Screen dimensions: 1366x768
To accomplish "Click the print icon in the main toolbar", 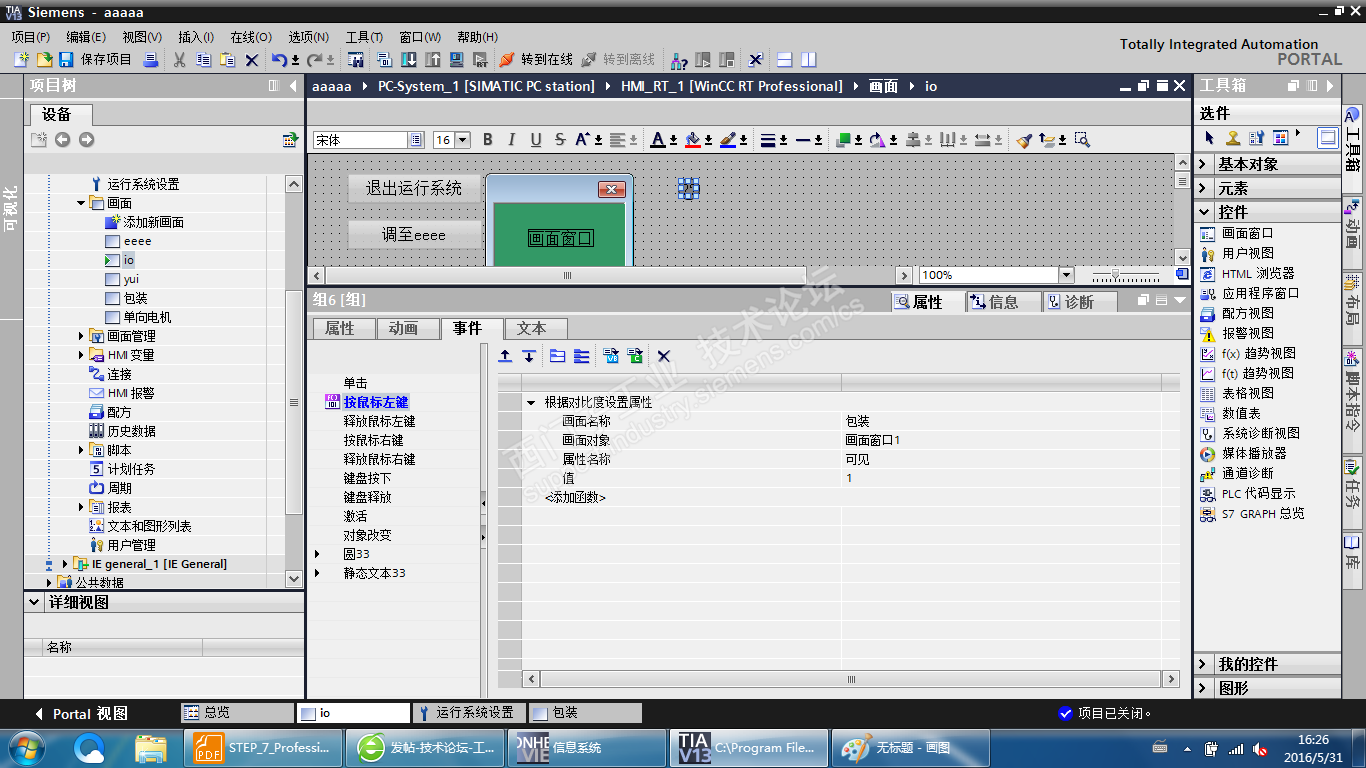I will point(151,60).
